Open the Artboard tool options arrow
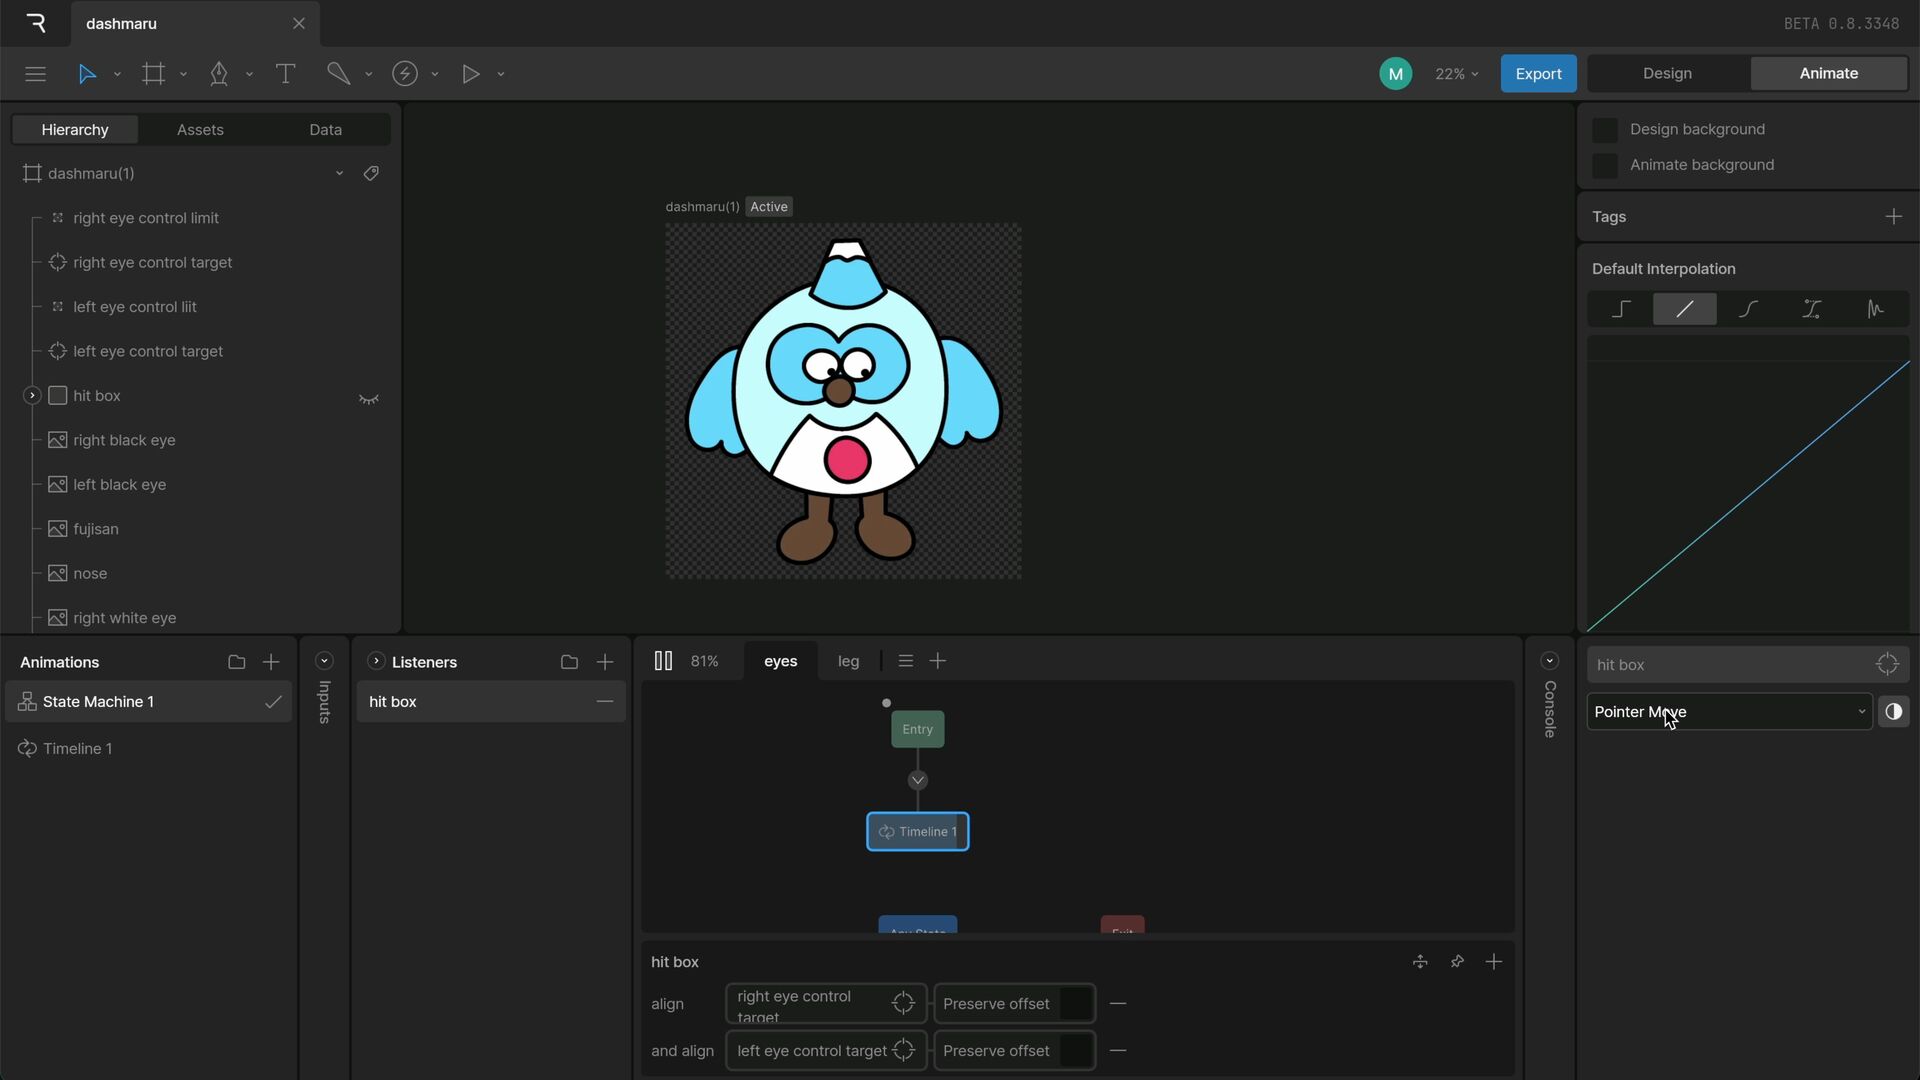1920x1080 pixels. pyautogui.click(x=183, y=74)
